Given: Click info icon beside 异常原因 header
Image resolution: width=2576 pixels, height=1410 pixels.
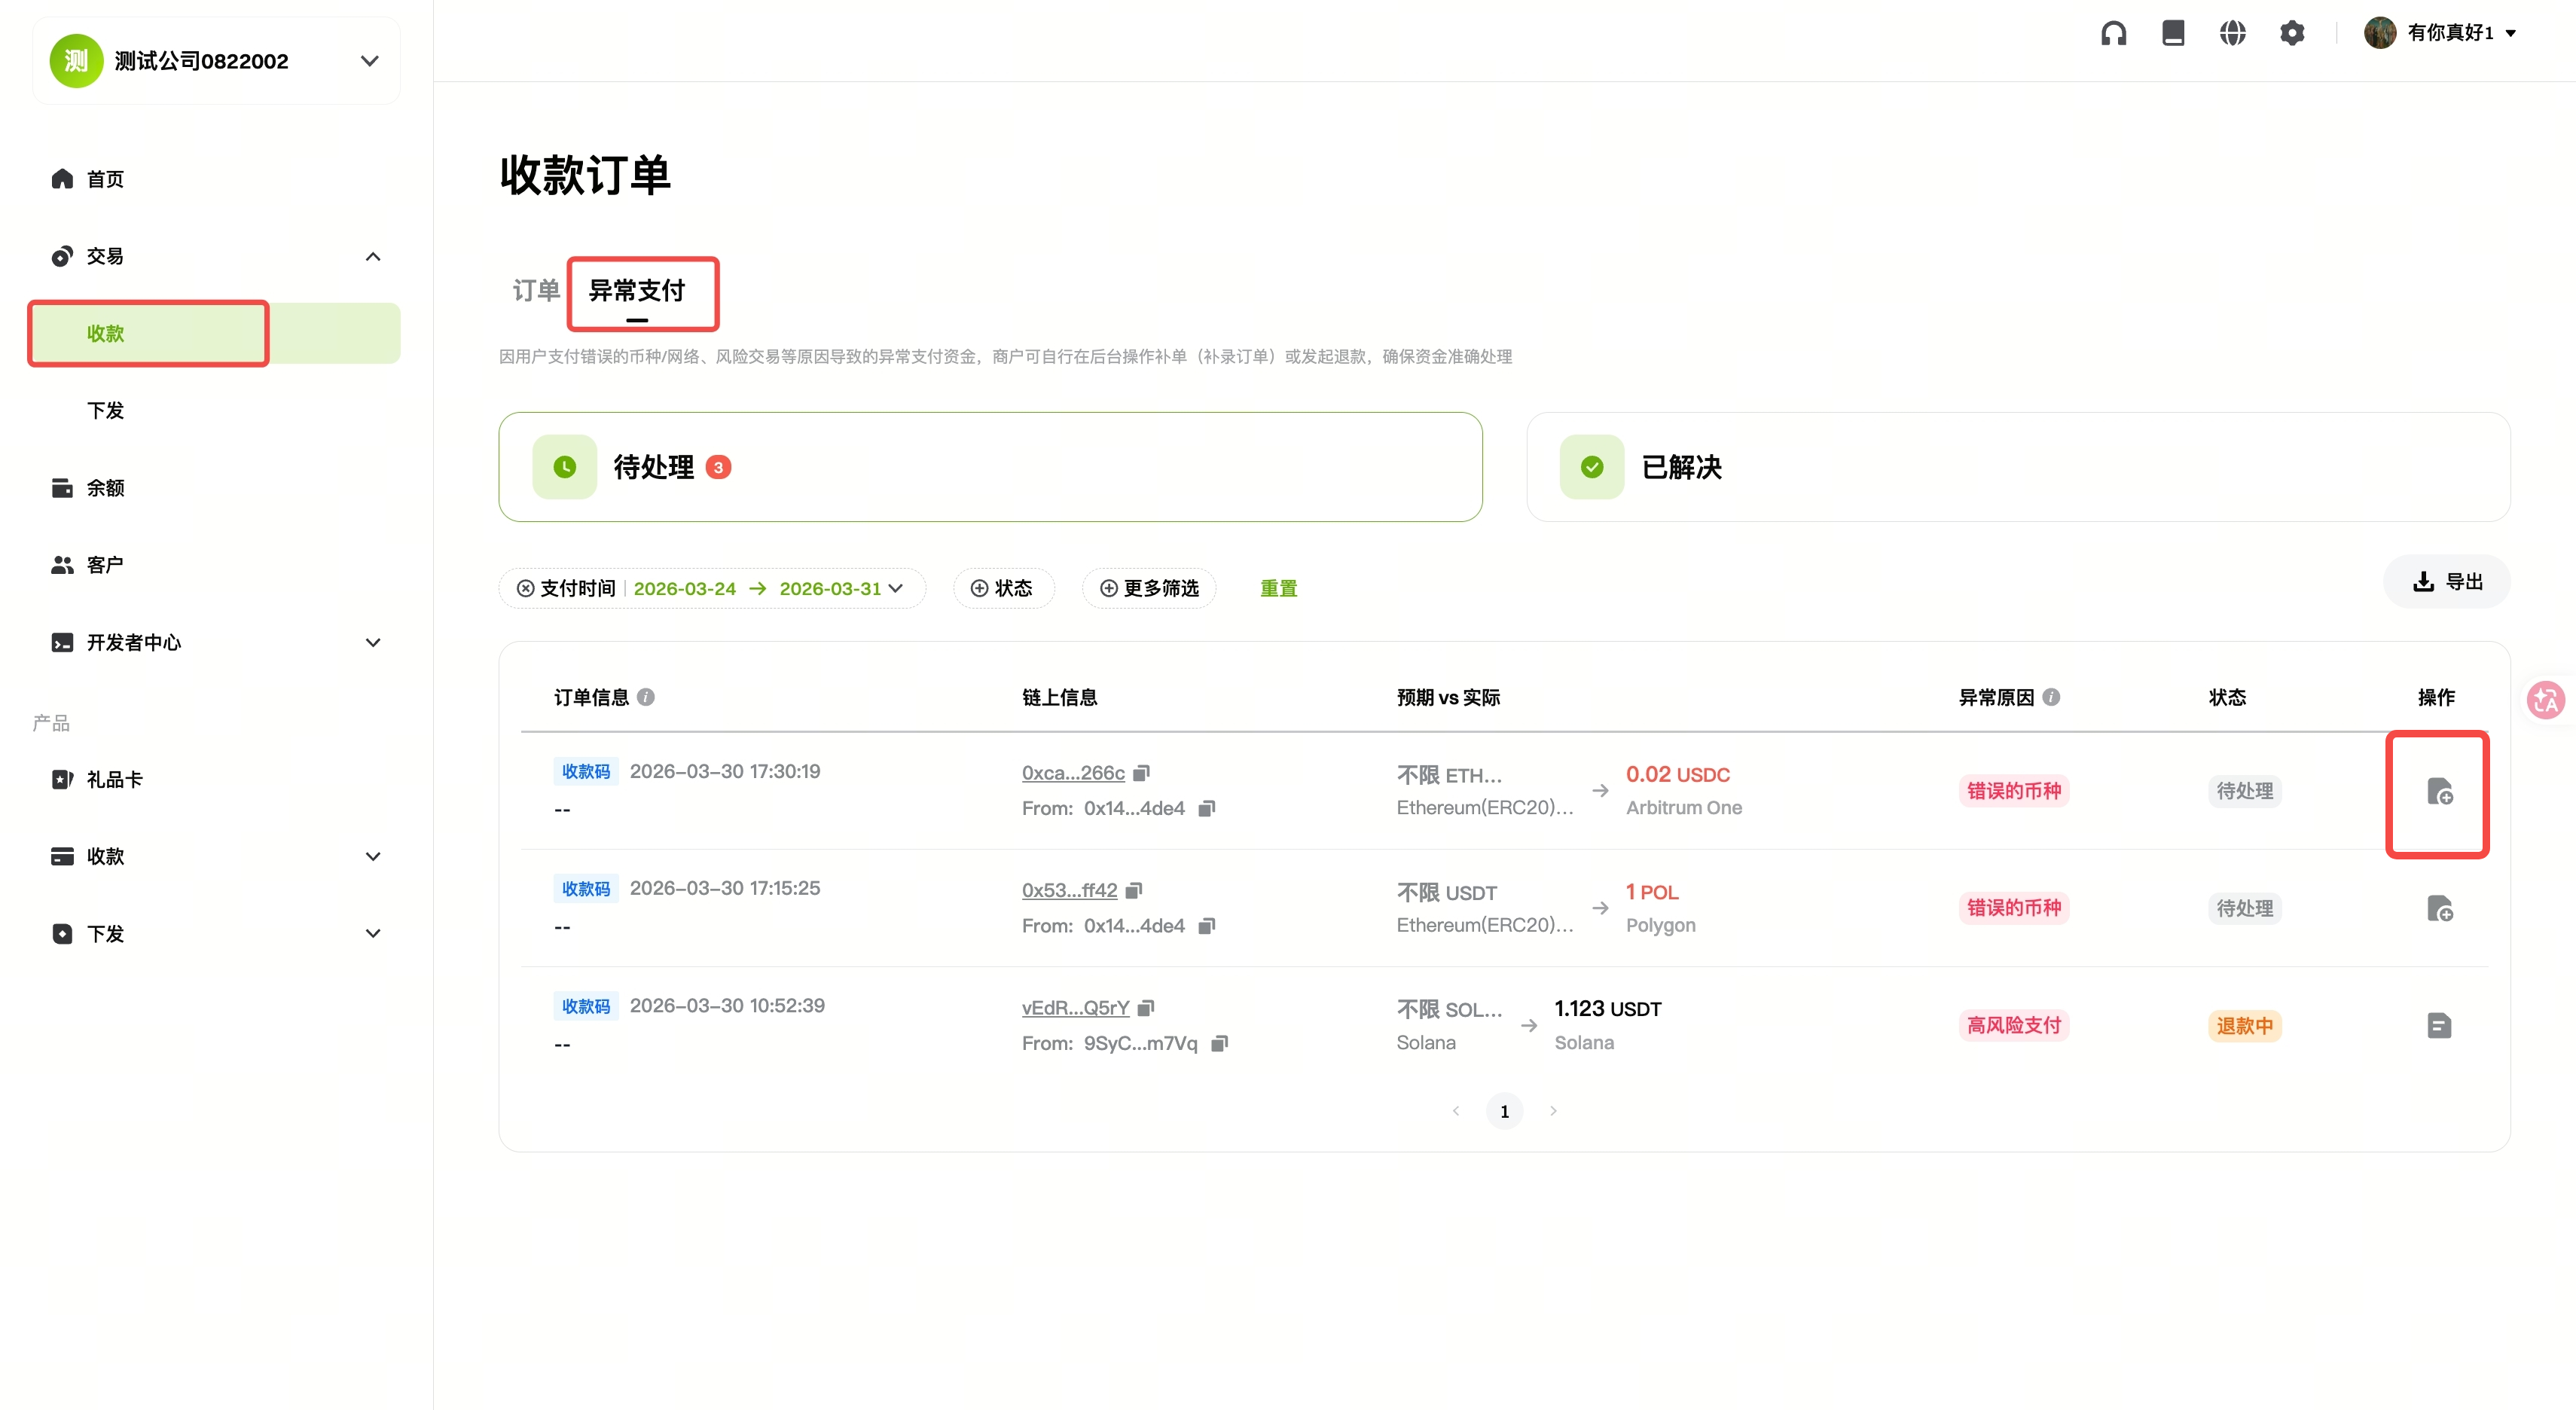Looking at the screenshot, I should click(x=2051, y=697).
